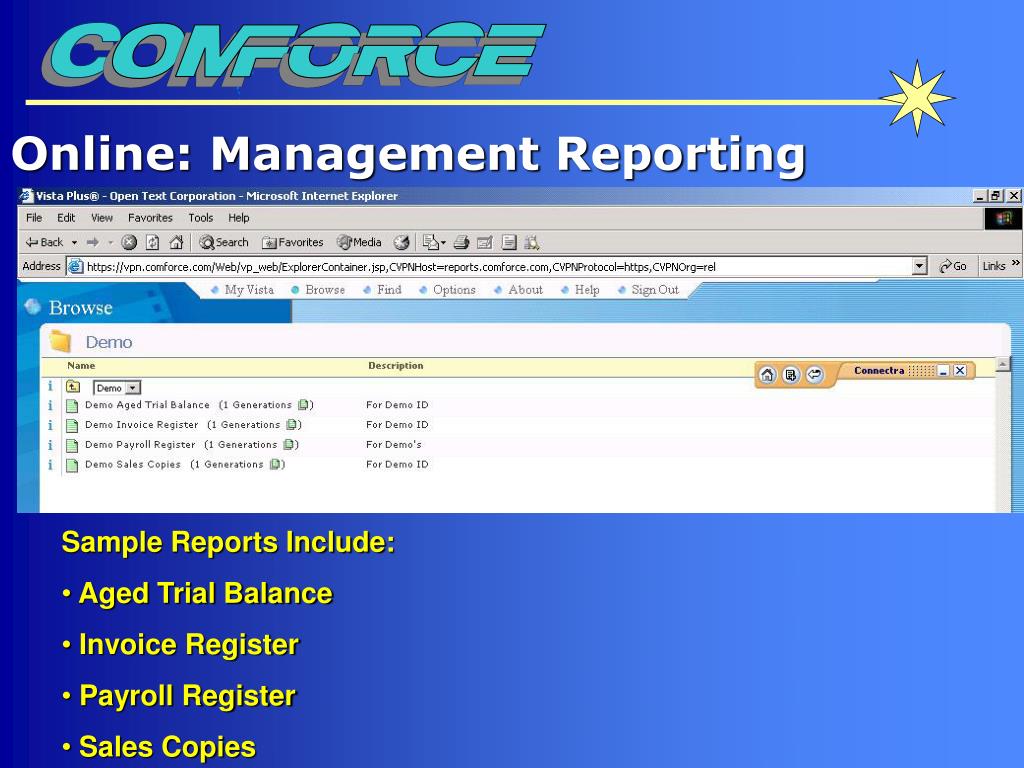
Task: Sort by the Name column header
Action: click(81, 366)
